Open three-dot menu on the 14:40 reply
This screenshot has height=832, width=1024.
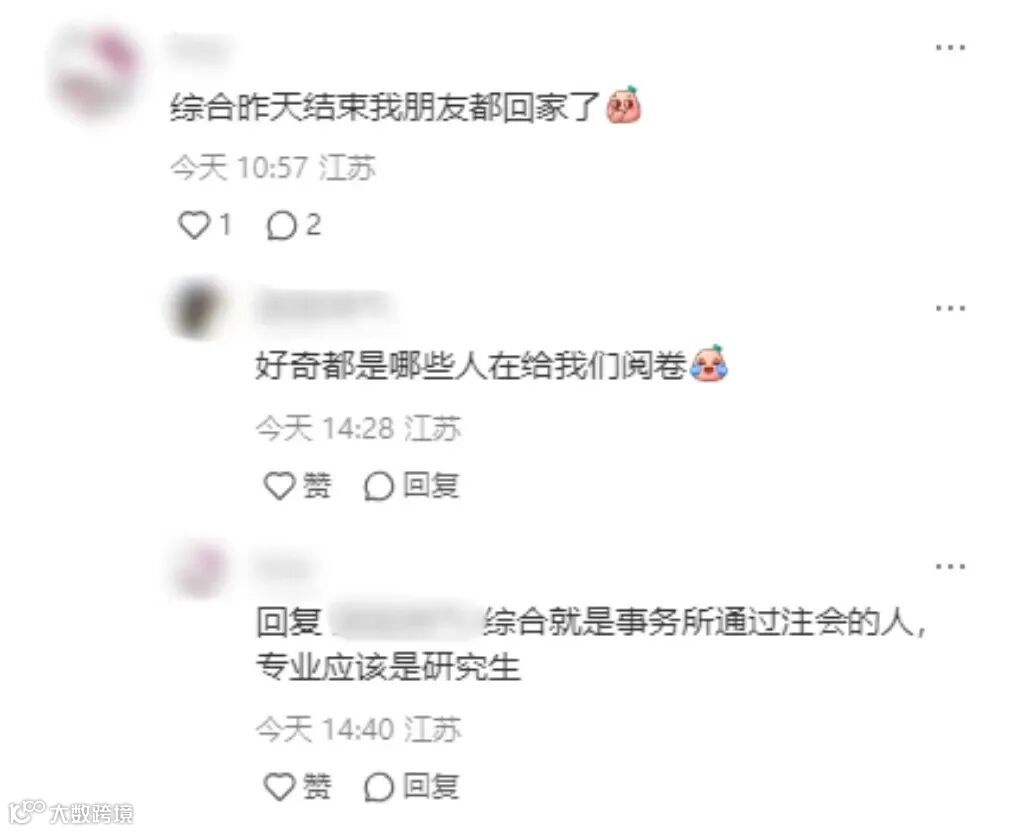pos(950,566)
